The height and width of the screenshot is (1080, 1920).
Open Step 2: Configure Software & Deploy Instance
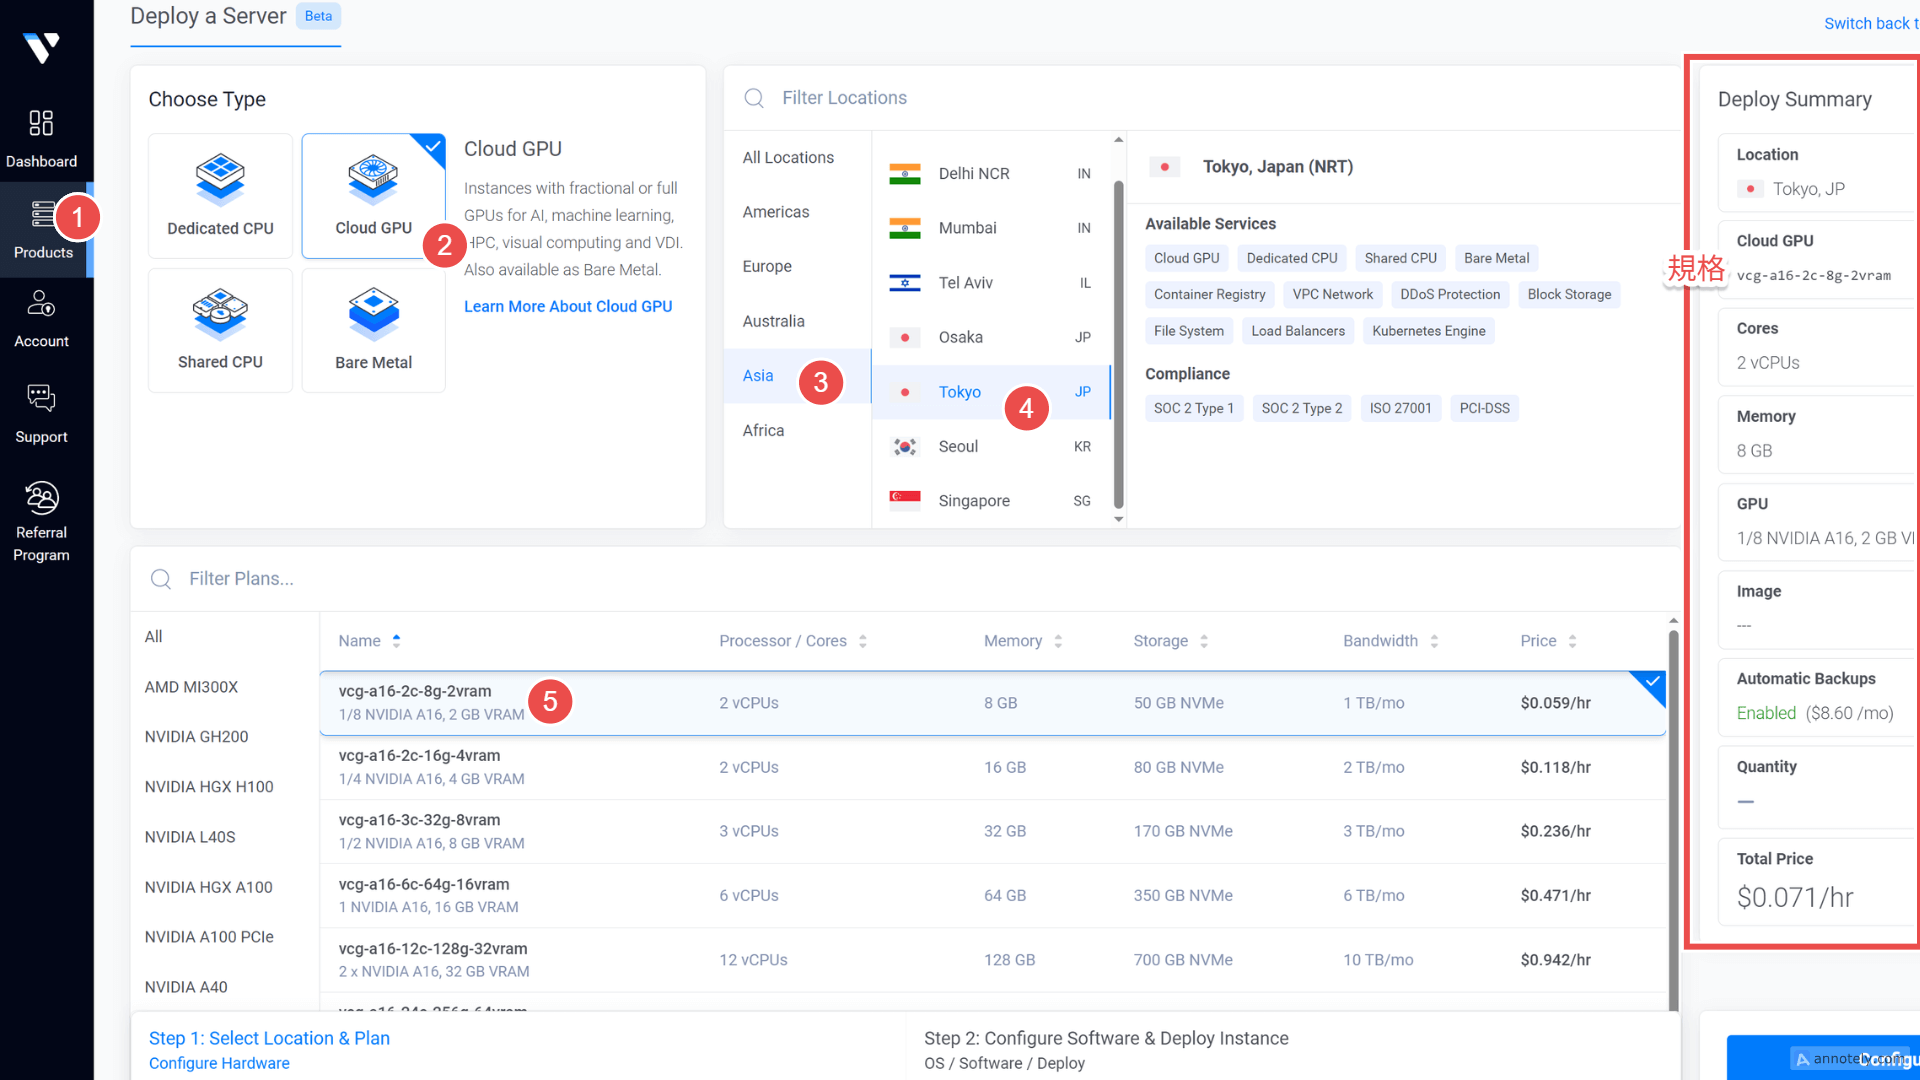[1106, 1039]
